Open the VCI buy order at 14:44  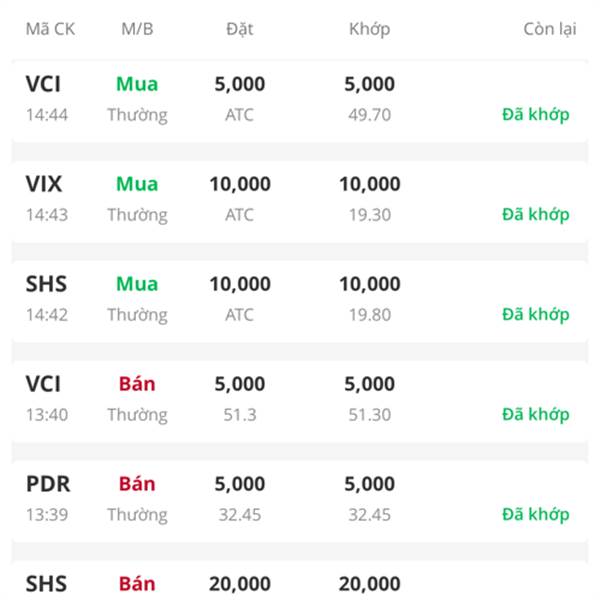tap(300, 101)
